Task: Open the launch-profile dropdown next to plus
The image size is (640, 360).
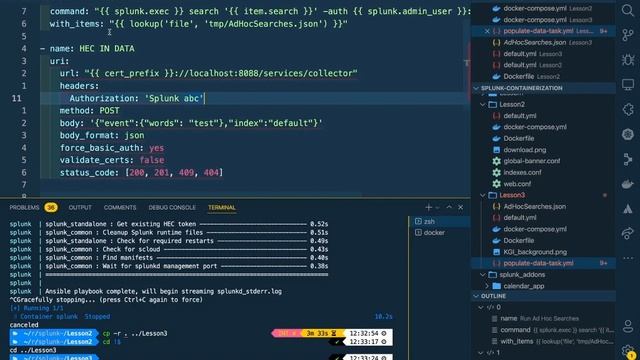Action: (438, 208)
